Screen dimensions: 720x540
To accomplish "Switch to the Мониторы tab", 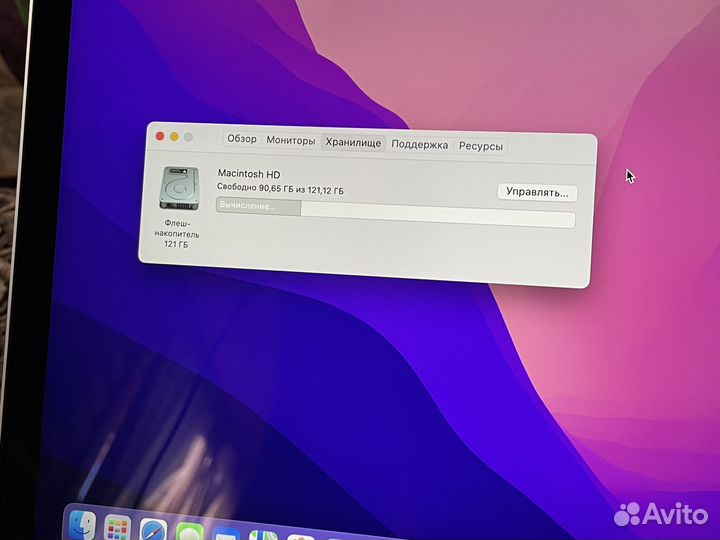I will click(x=291, y=141).
